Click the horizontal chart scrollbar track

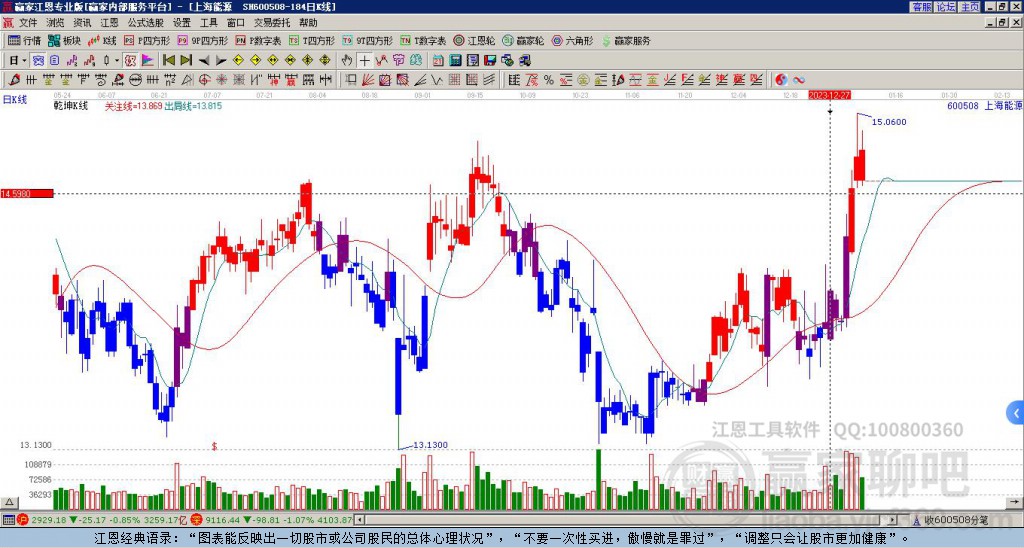point(627,520)
